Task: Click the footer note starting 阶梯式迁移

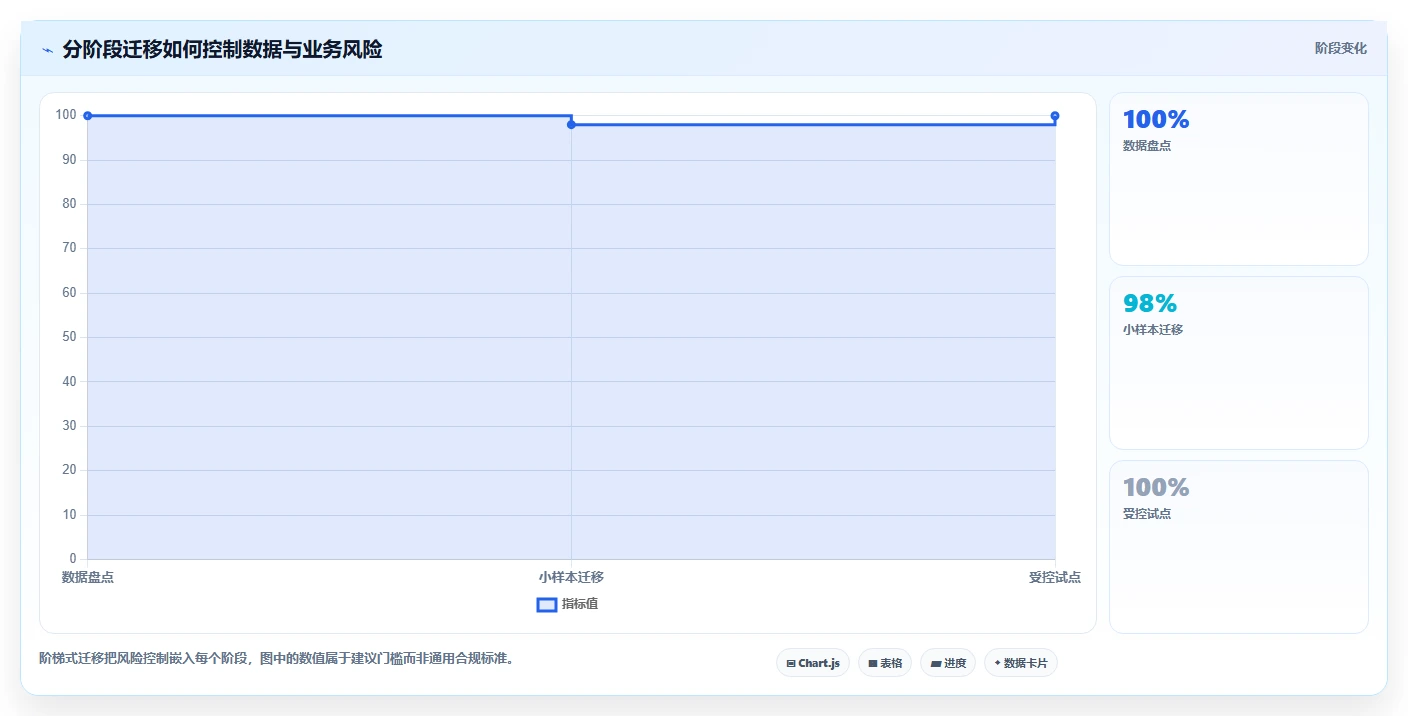Action: click(276, 658)
